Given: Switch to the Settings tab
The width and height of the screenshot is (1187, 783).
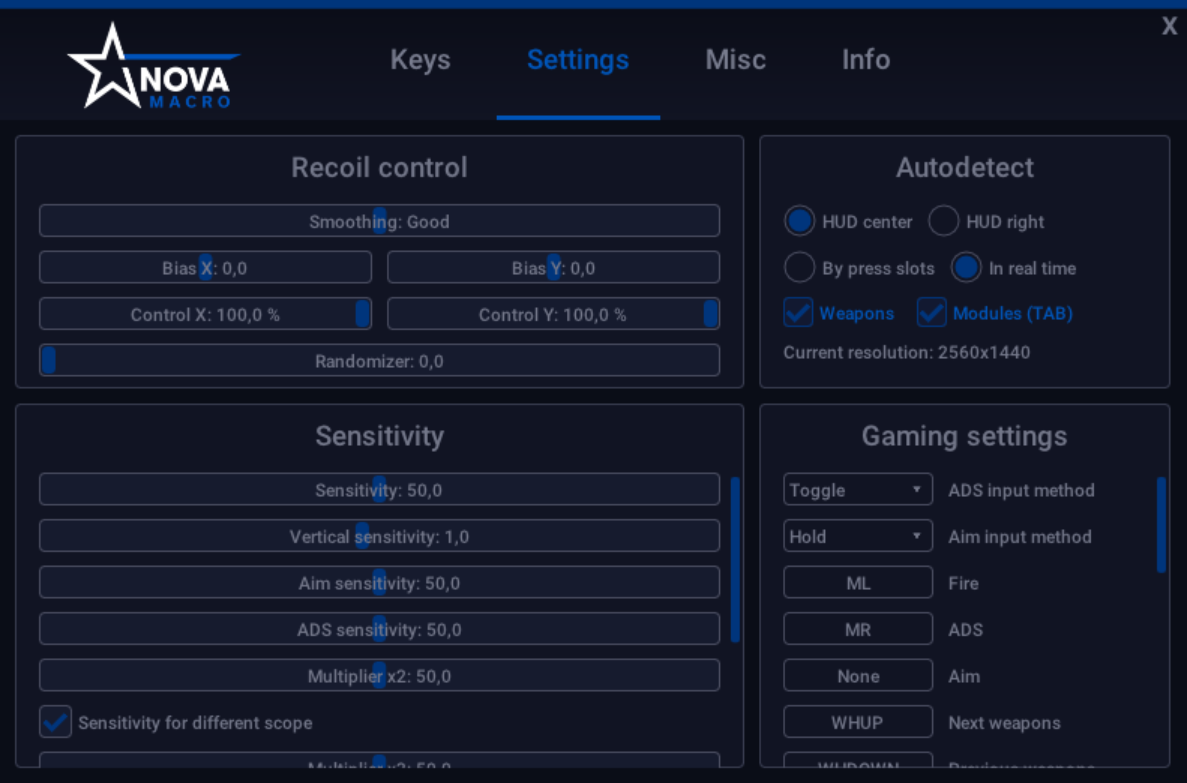Looking at the screenshot, I should pyautogui.click(x=578, y=60).
